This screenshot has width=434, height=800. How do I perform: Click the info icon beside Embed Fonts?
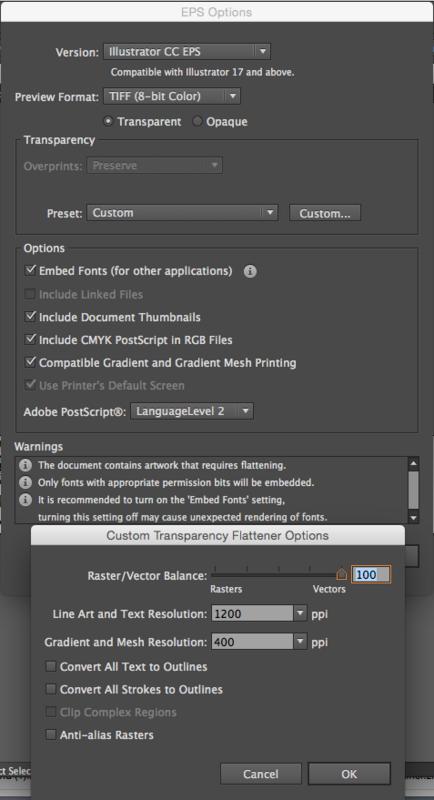(250, 271)
